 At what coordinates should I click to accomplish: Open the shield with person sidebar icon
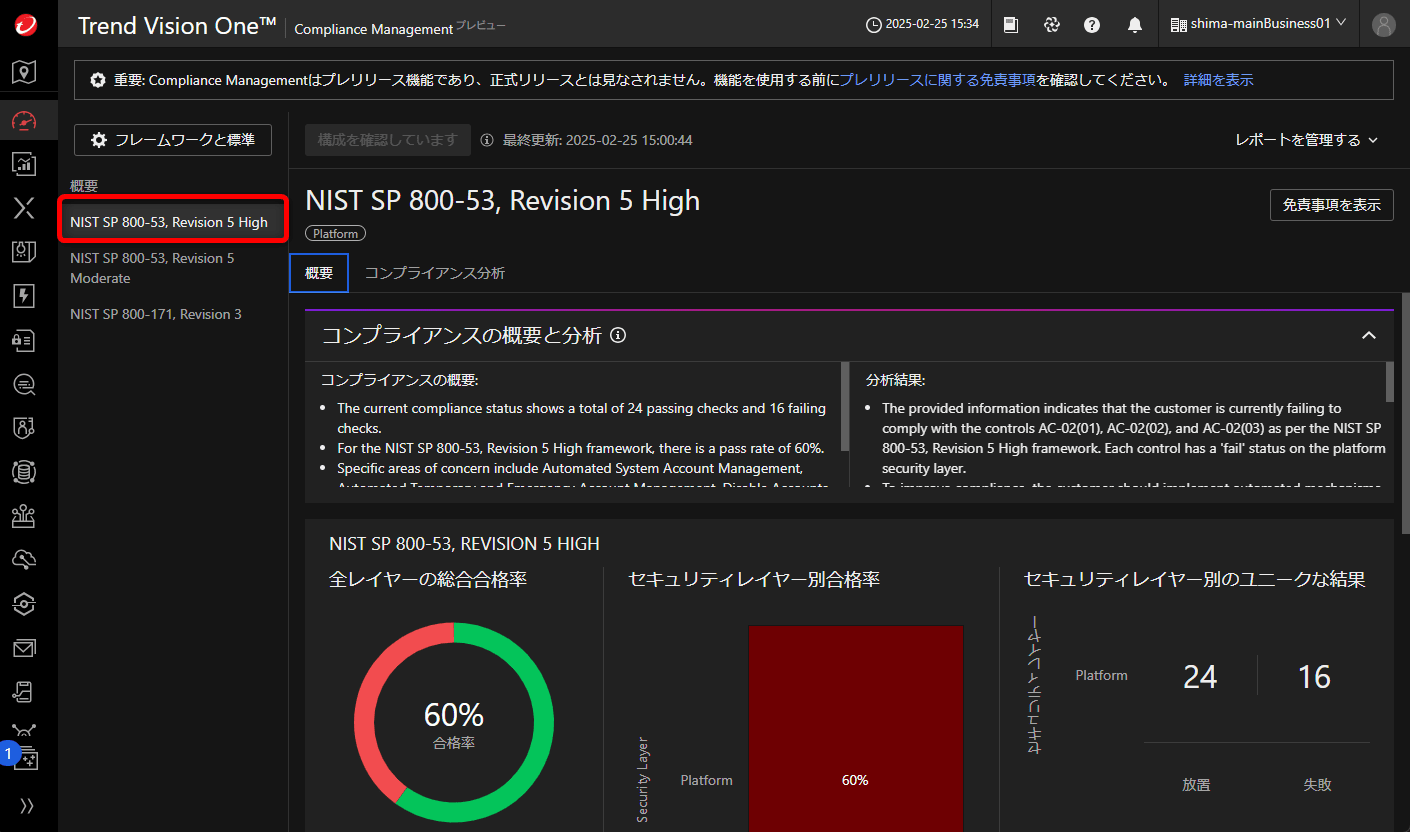pyautogui.click(x=24, y=428)
